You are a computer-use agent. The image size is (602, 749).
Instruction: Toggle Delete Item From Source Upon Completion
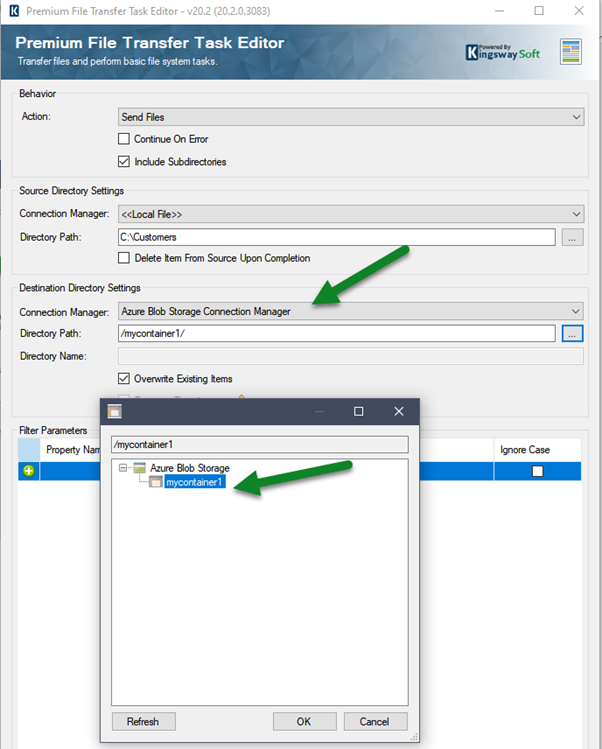click(x=124, y=258)
